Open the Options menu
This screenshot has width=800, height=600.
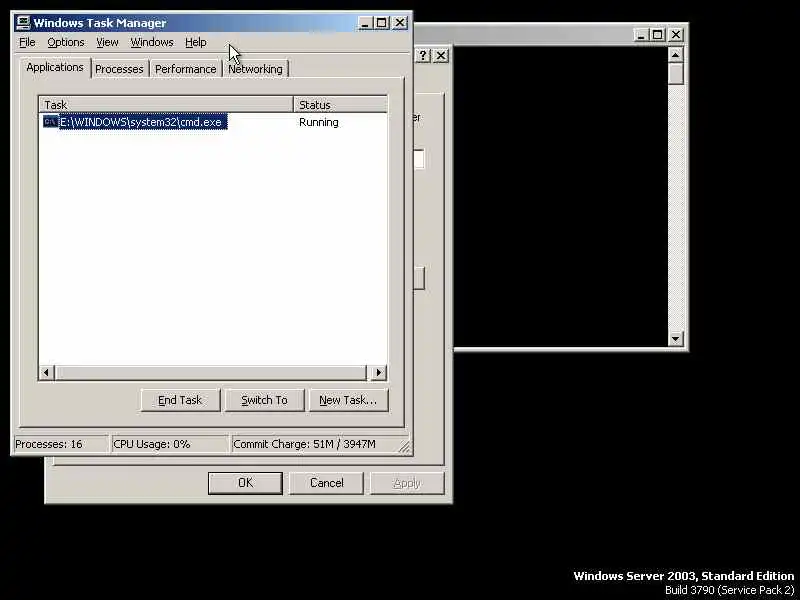point(66,42)
